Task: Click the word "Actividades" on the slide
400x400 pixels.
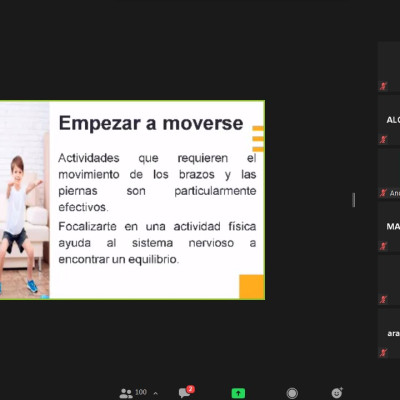Action: (89, 158)
